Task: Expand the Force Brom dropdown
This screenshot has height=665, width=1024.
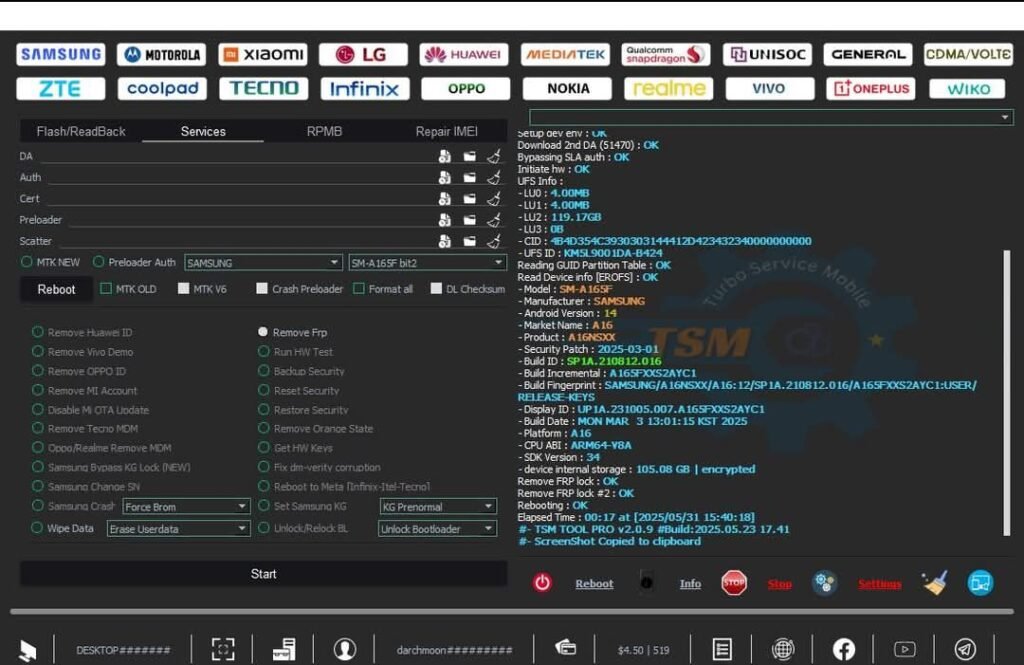Action: [x=186, y=506]
